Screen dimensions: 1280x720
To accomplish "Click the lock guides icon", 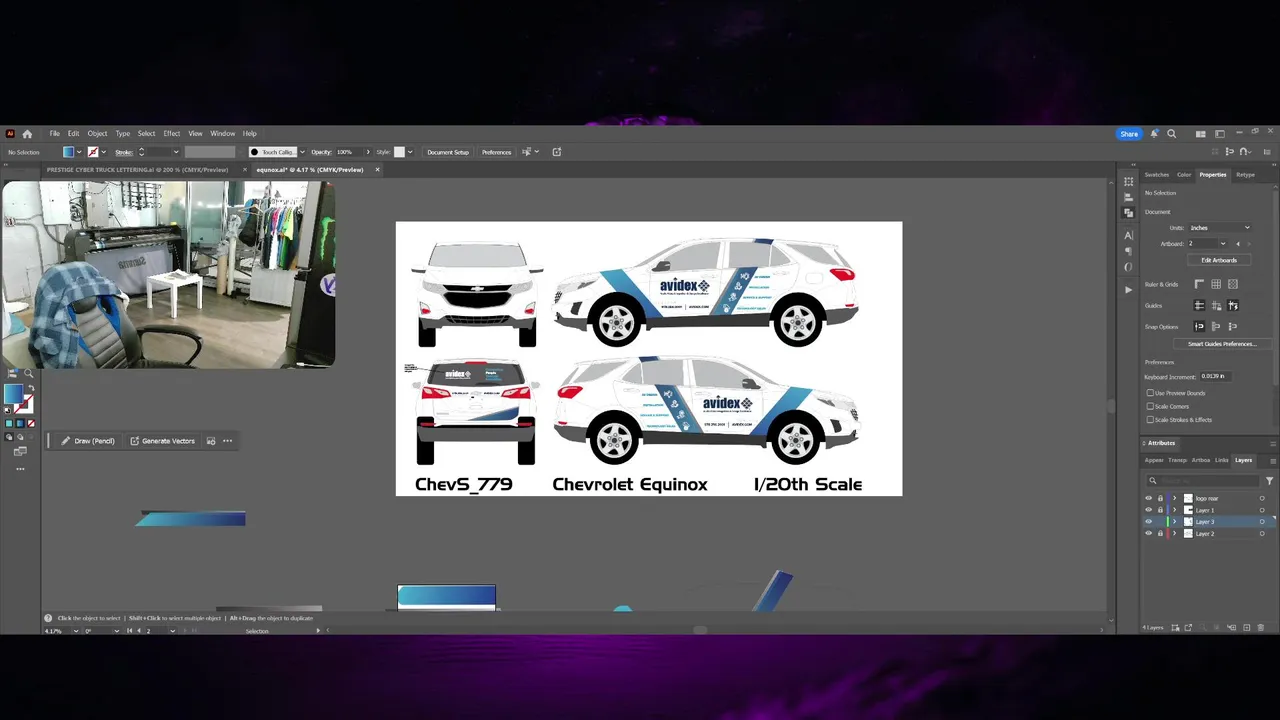I will point(1216,305).
